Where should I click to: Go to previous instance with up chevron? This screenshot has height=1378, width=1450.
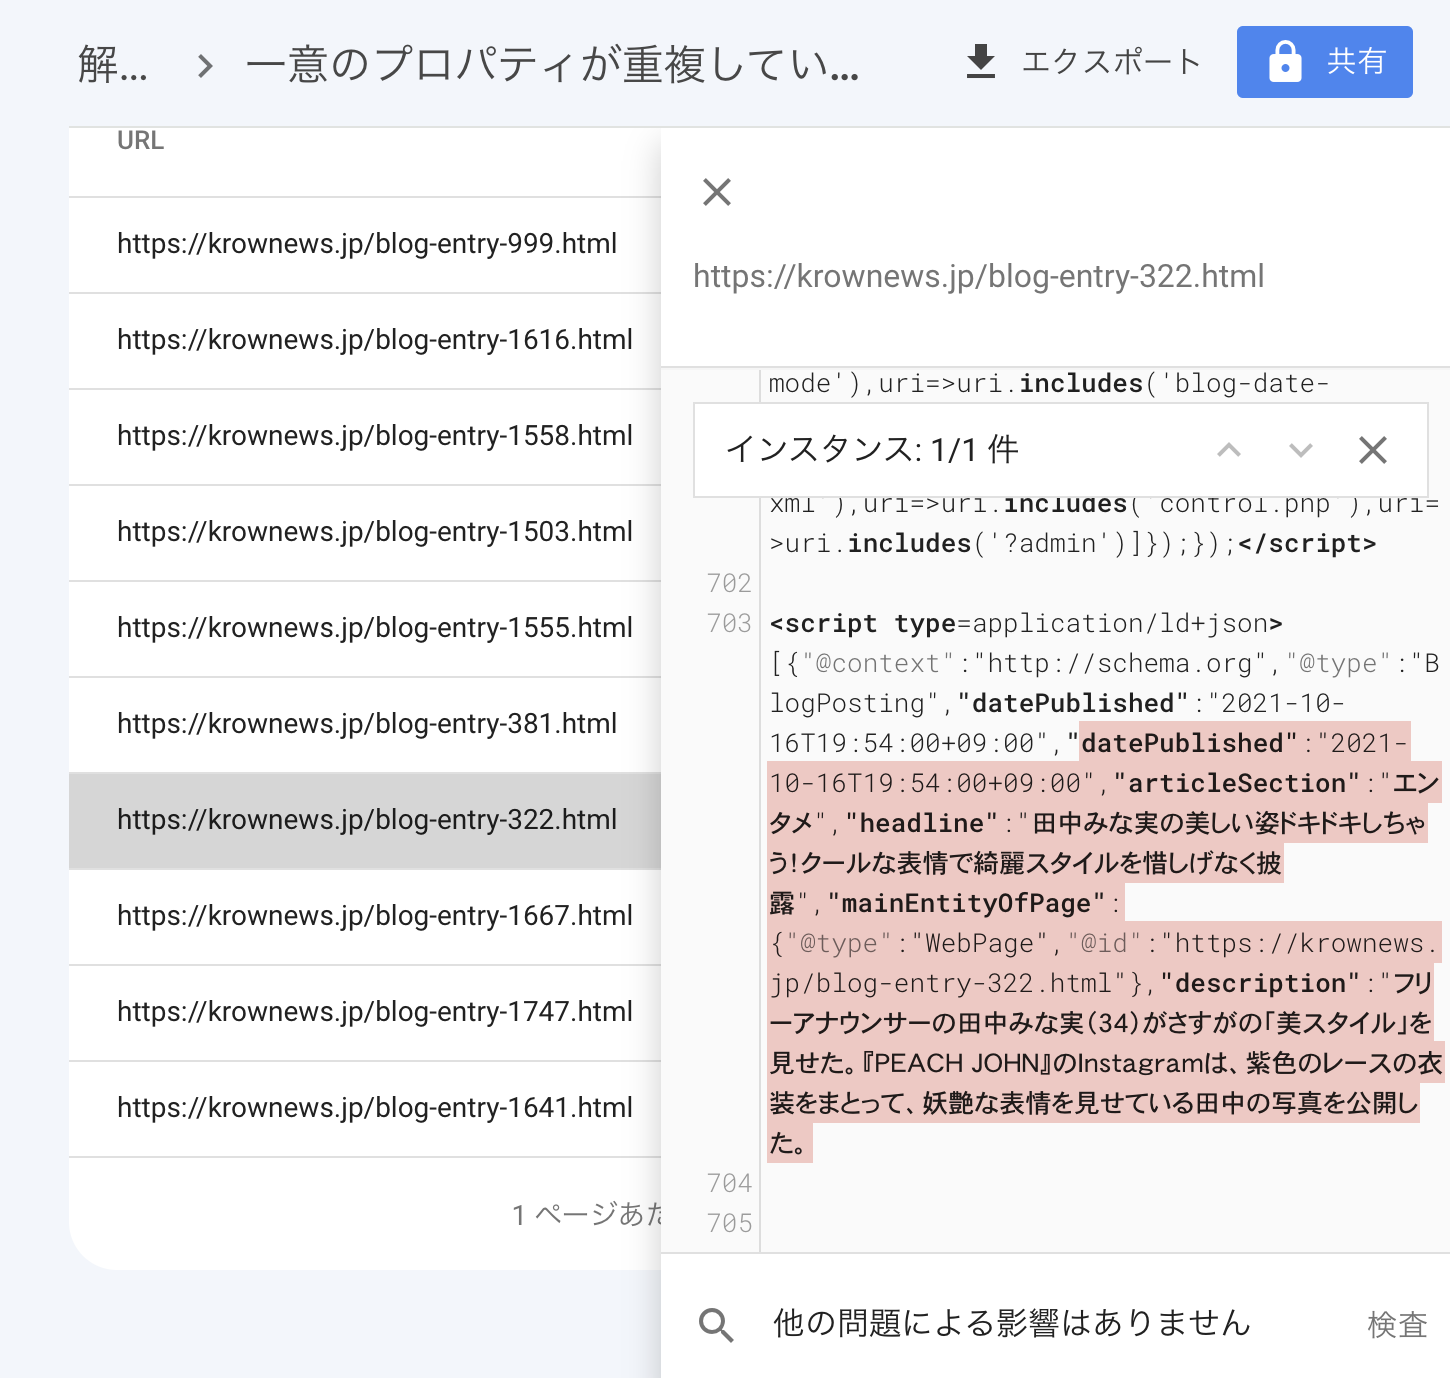coord(1228,450)
